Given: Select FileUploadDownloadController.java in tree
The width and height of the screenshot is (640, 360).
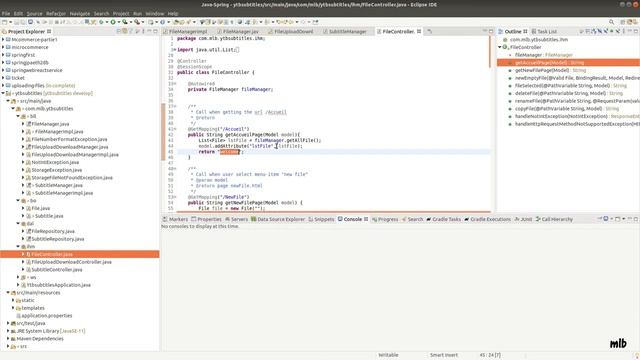Looking at the screenshot, I should tap(71, 262).
